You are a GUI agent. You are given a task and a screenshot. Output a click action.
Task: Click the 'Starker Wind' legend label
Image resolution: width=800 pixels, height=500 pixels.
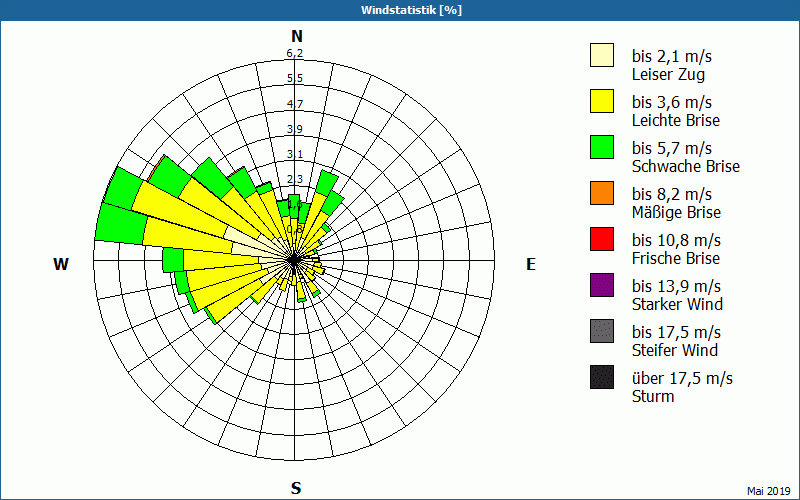coord(677,304)
